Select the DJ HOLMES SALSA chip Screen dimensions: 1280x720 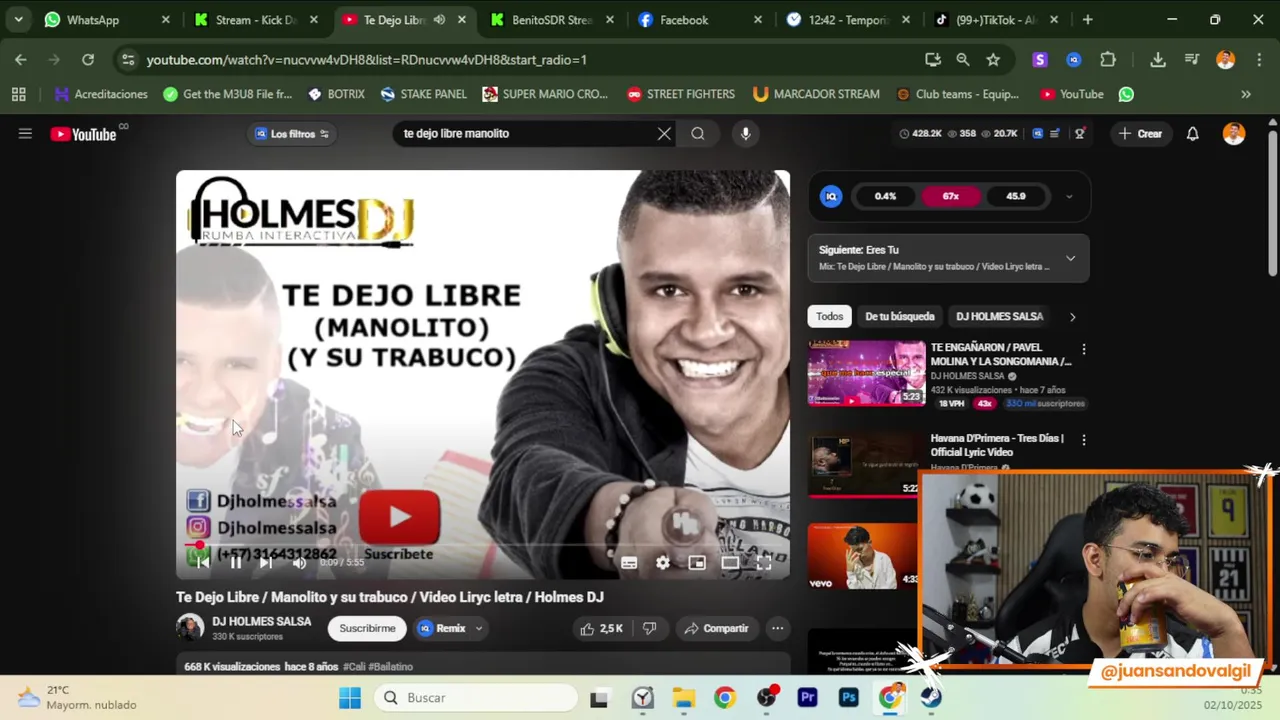999,317
